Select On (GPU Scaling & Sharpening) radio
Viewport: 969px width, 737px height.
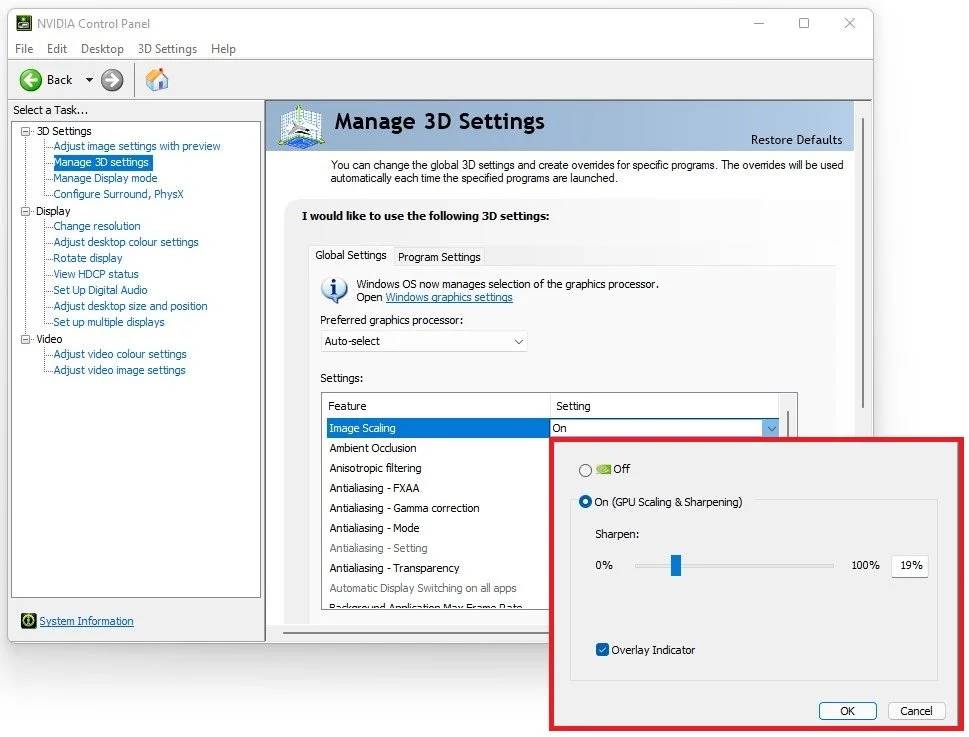(x=585, y=502)
